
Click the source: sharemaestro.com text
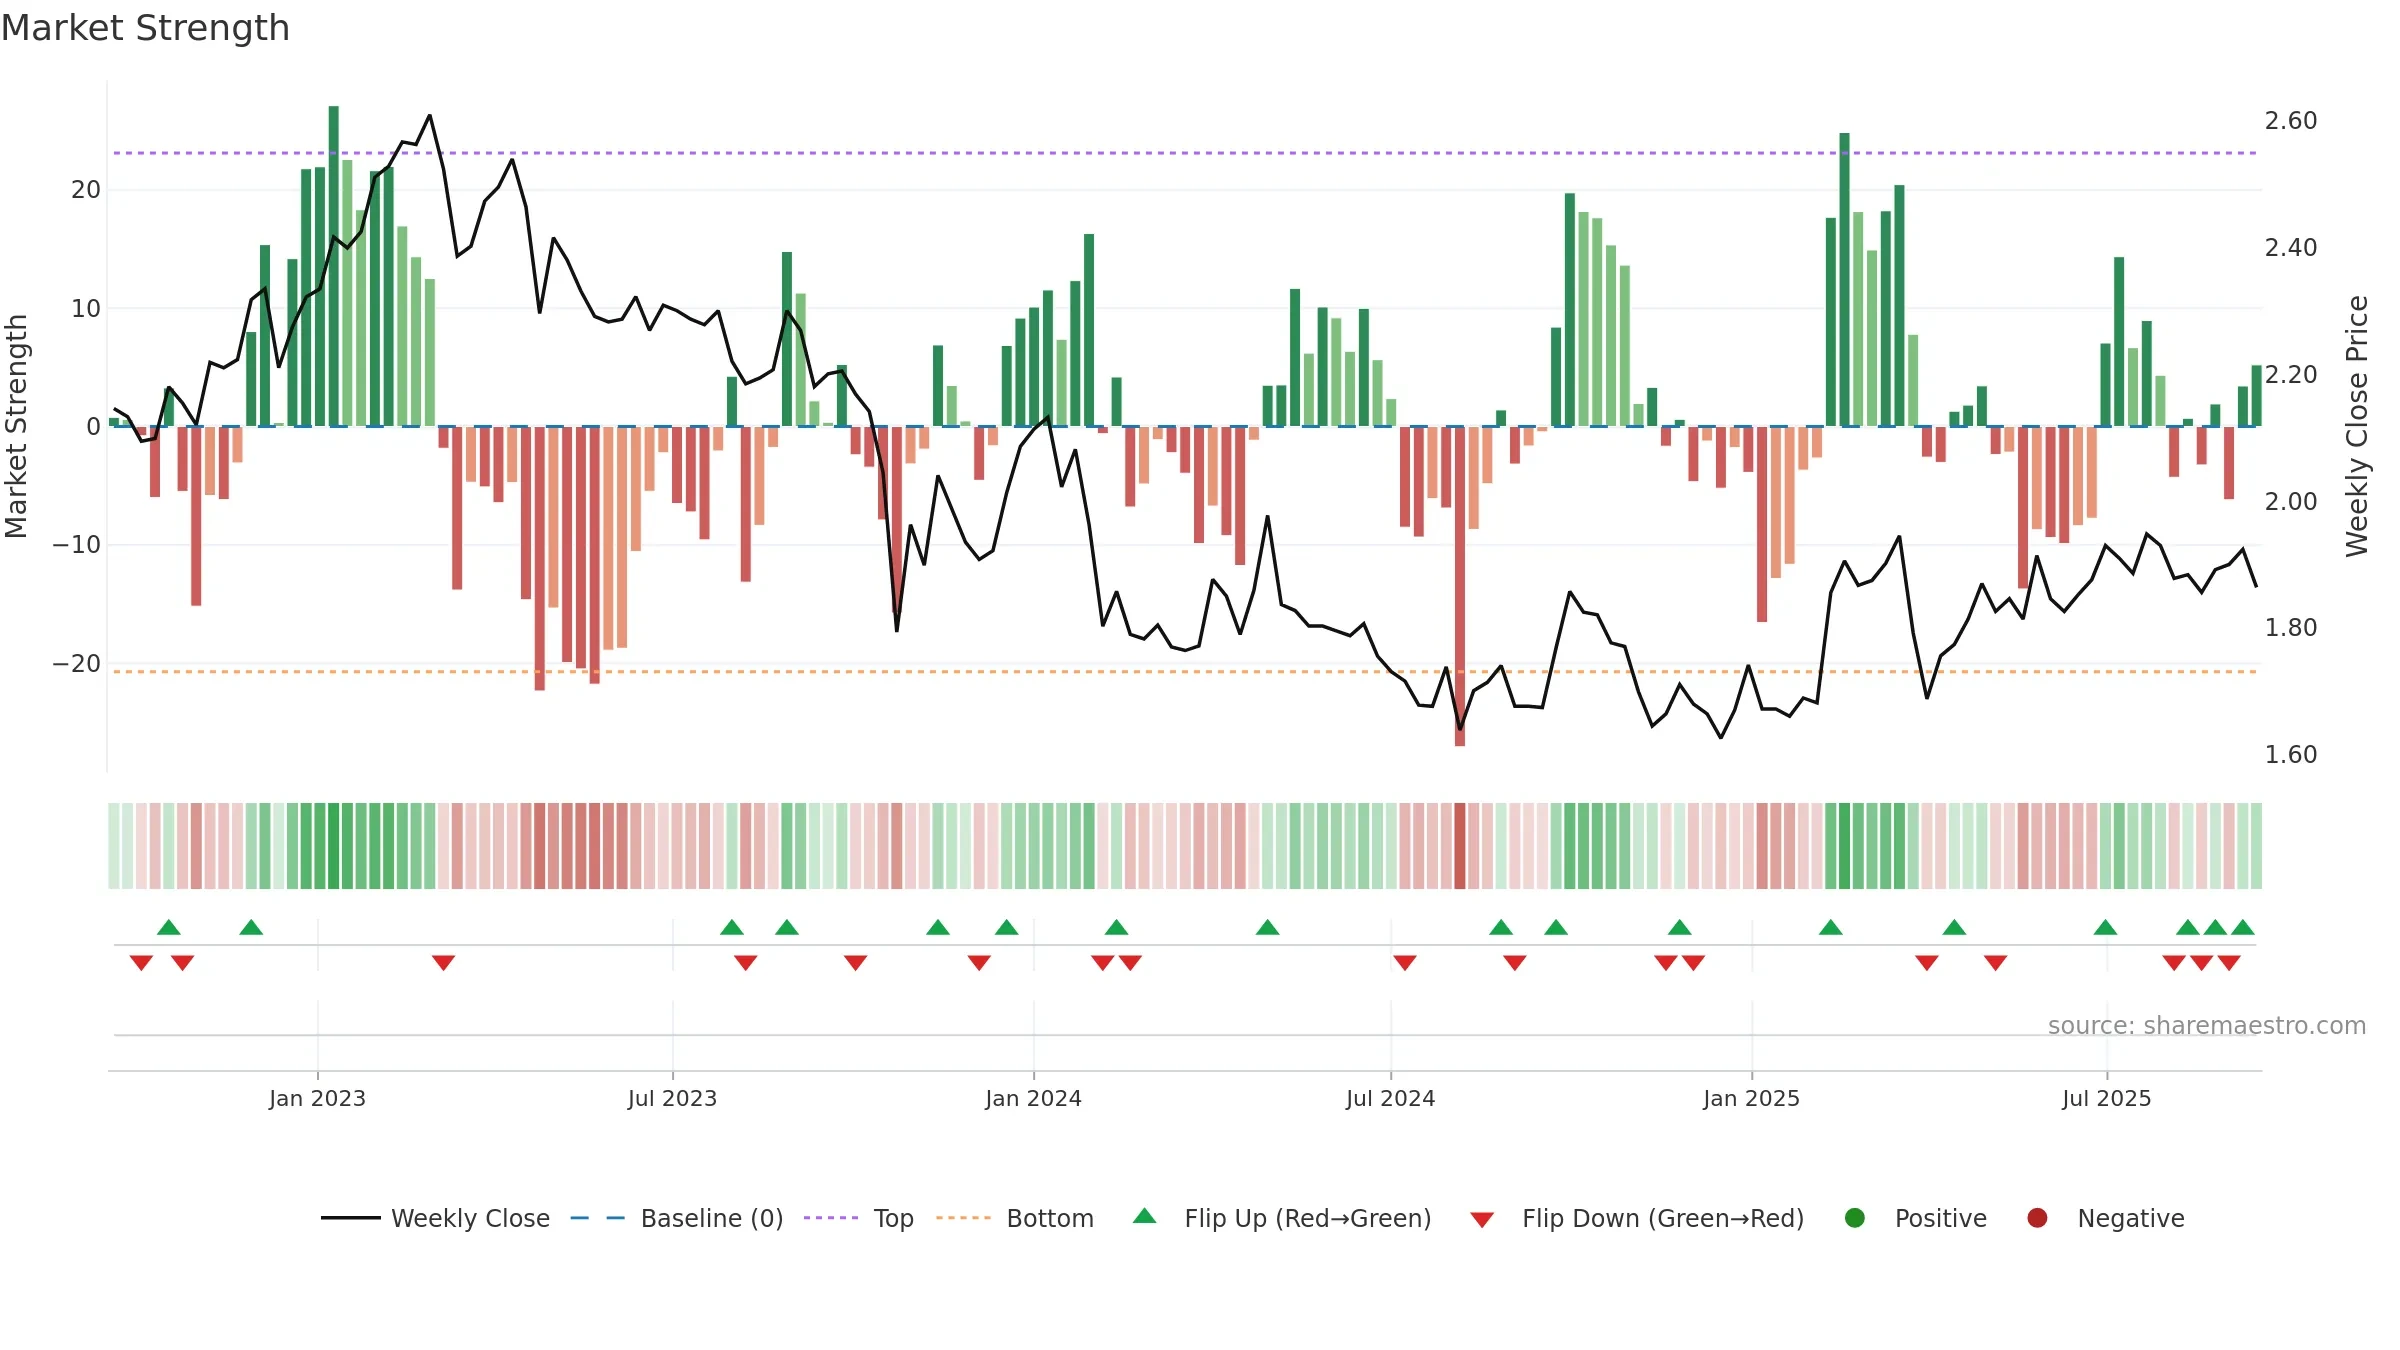click(2207, 1025)
